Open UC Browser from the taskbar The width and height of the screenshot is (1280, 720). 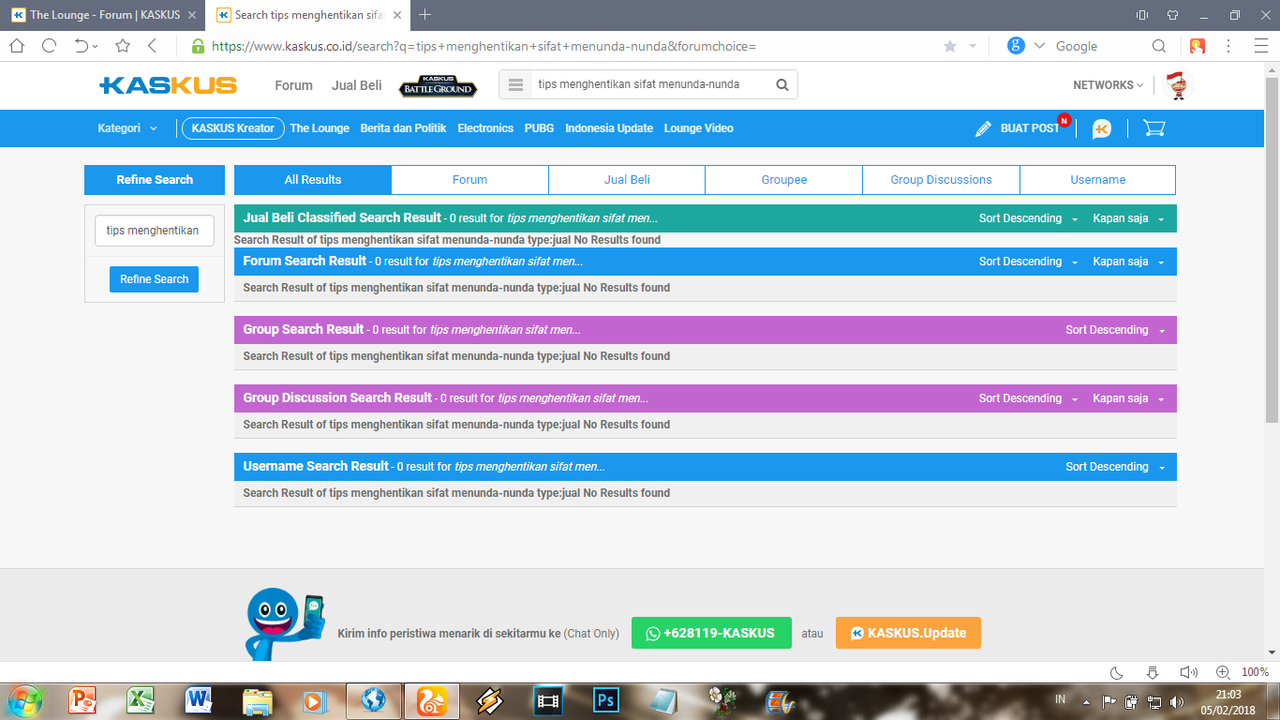pyautogui.click(x=431, y=700)
